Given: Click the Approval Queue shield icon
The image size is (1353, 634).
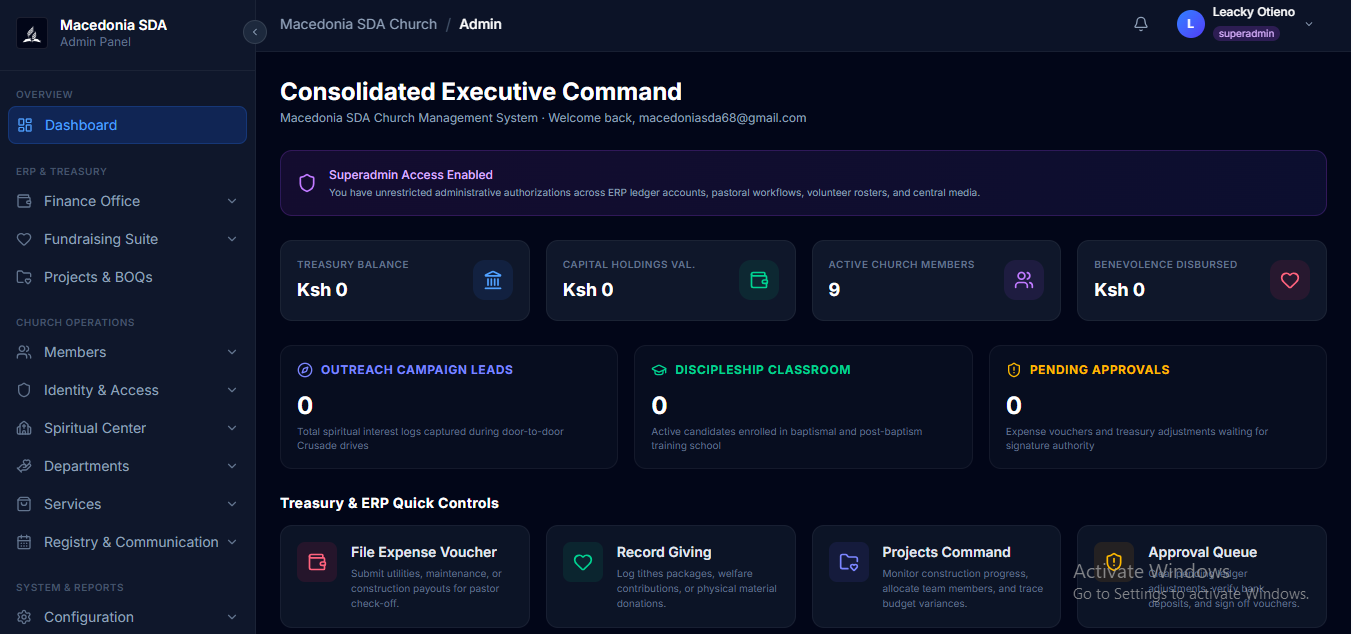Looking at the screenshot, I should point(1114,562).
